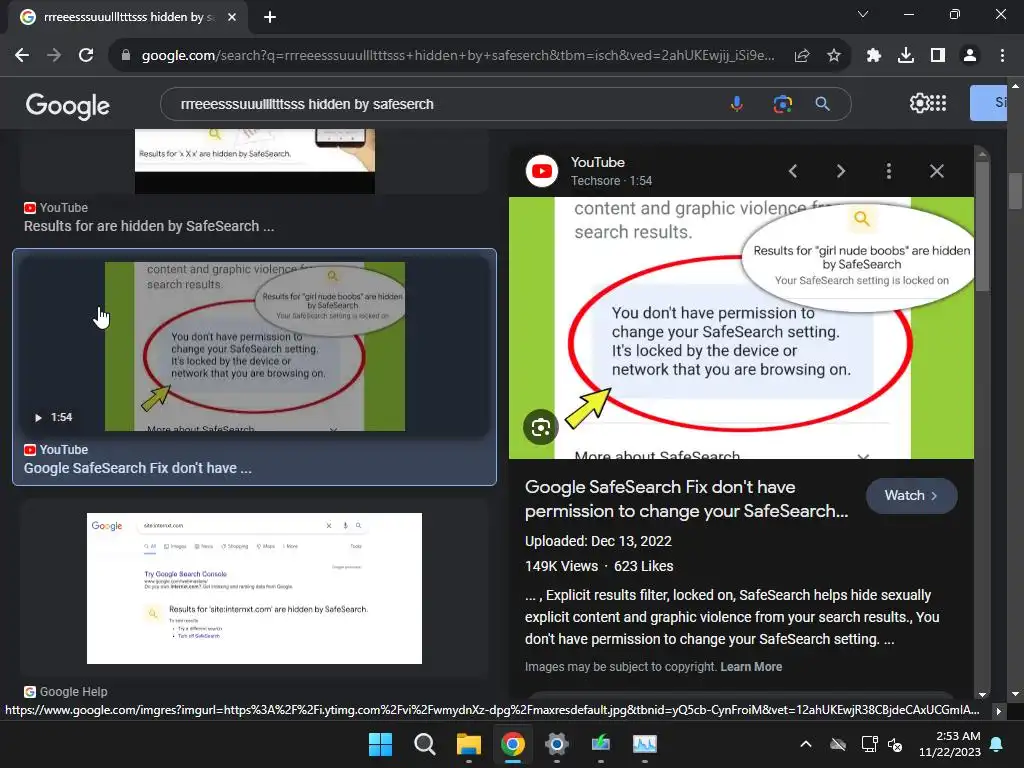This screenshot has width=1024, height=768.
Task: Click the preview panel scrollbar thumb
Action: 982,225
